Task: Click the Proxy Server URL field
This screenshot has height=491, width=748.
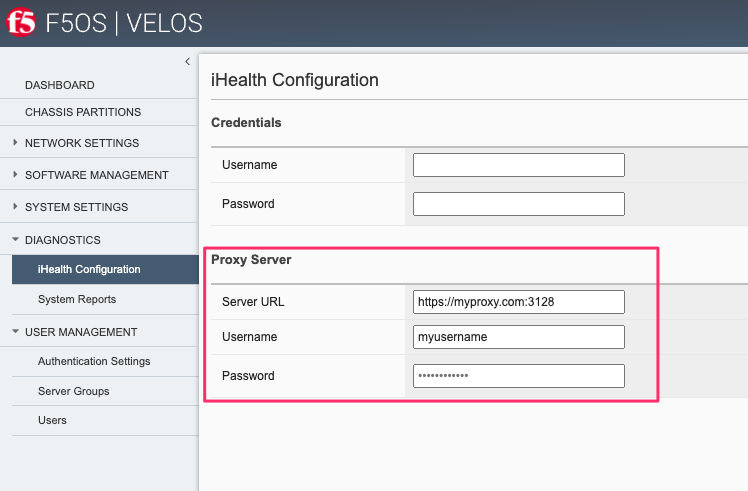Action: [x=519, y=302]
